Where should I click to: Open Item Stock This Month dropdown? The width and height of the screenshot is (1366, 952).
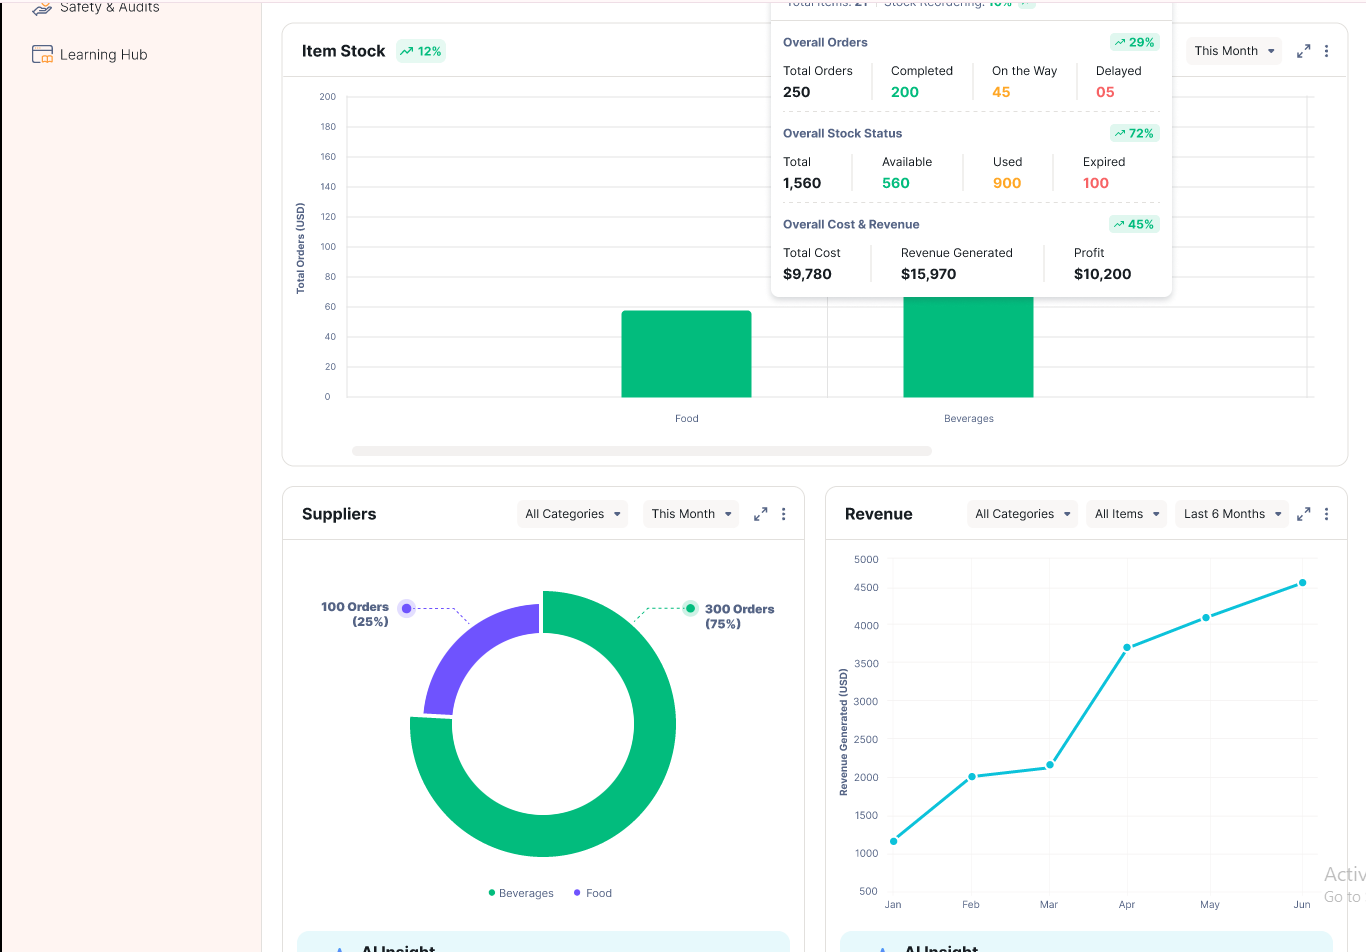click(1233, 51)
